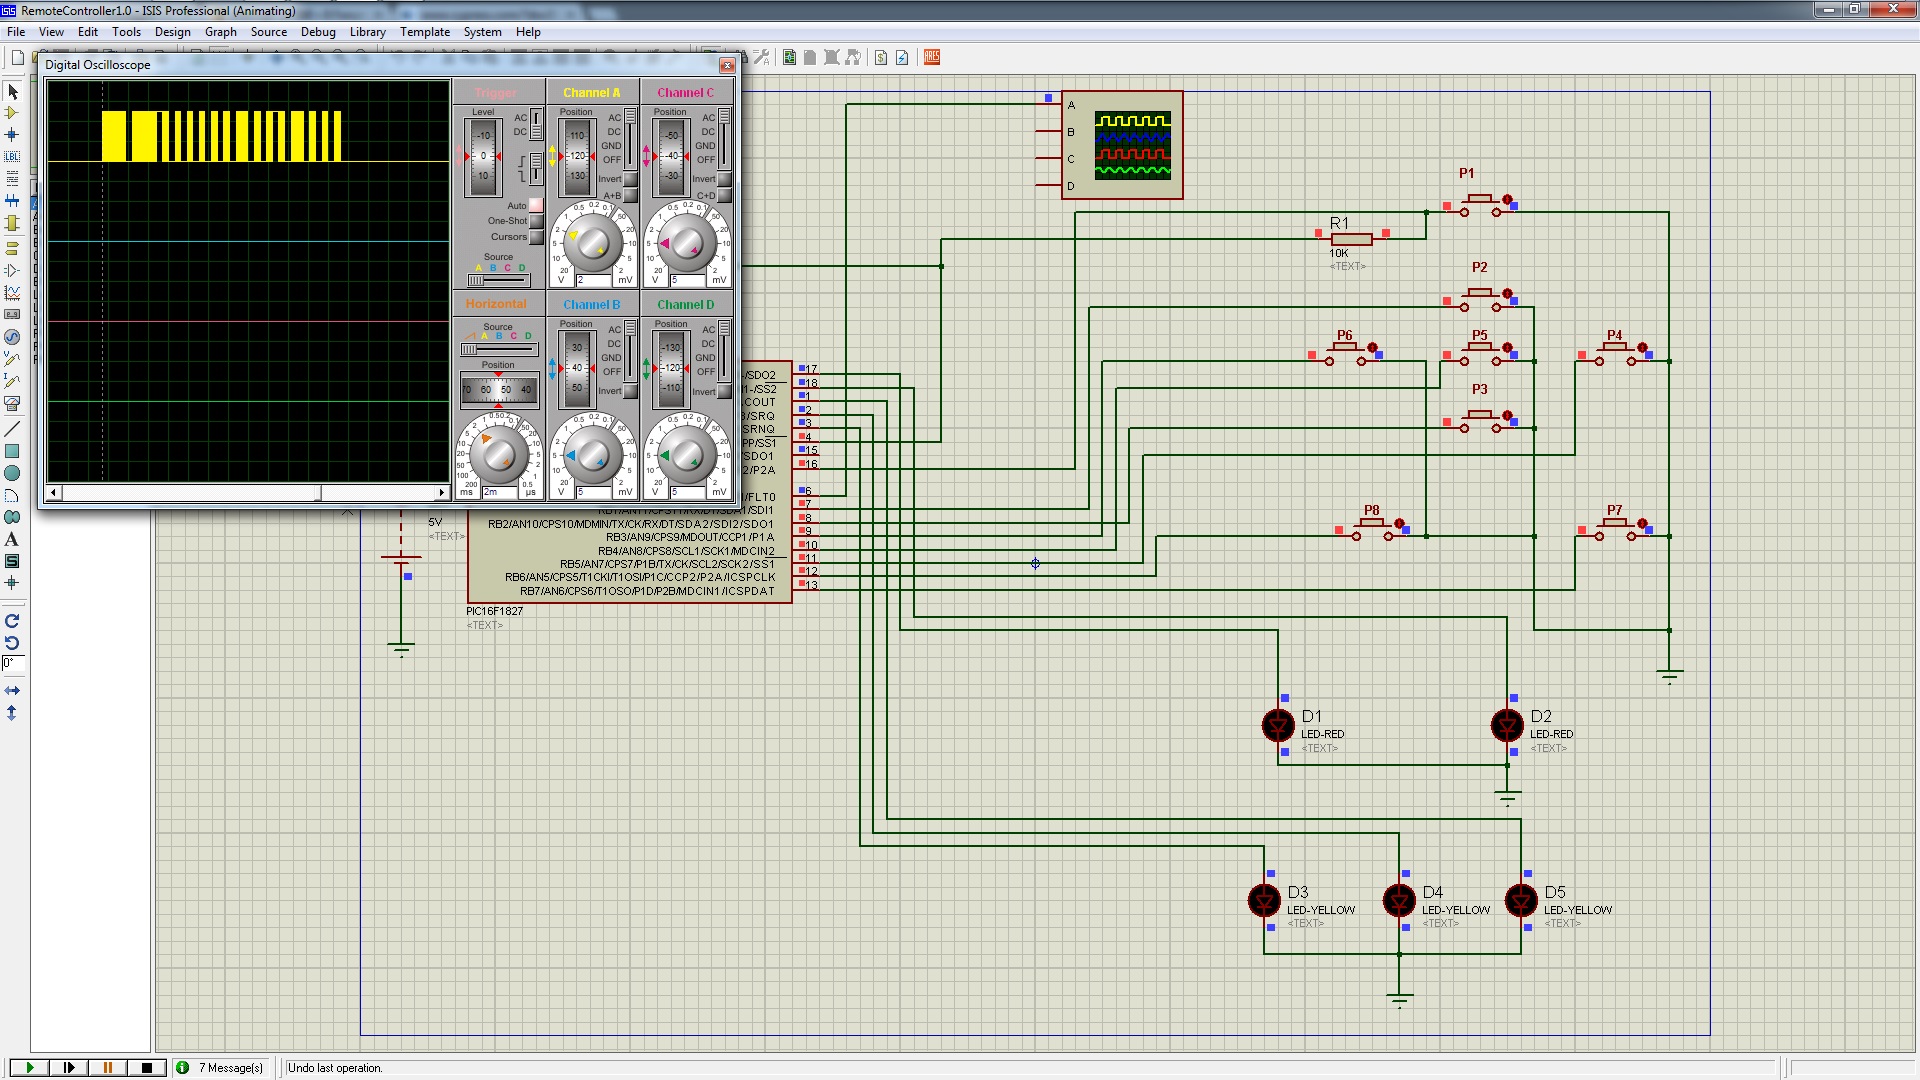Open the Bill of Materials report icon
Image resolution: width=1920 pixels, height=1080 pixels.
coord(881,58)
